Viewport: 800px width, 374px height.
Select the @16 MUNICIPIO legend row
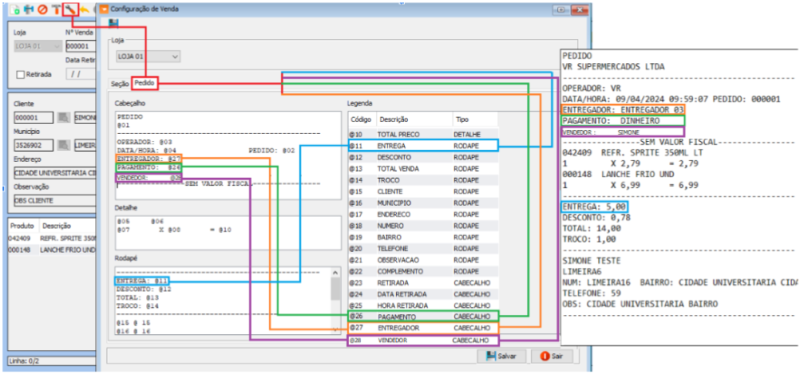pos(423,203)
